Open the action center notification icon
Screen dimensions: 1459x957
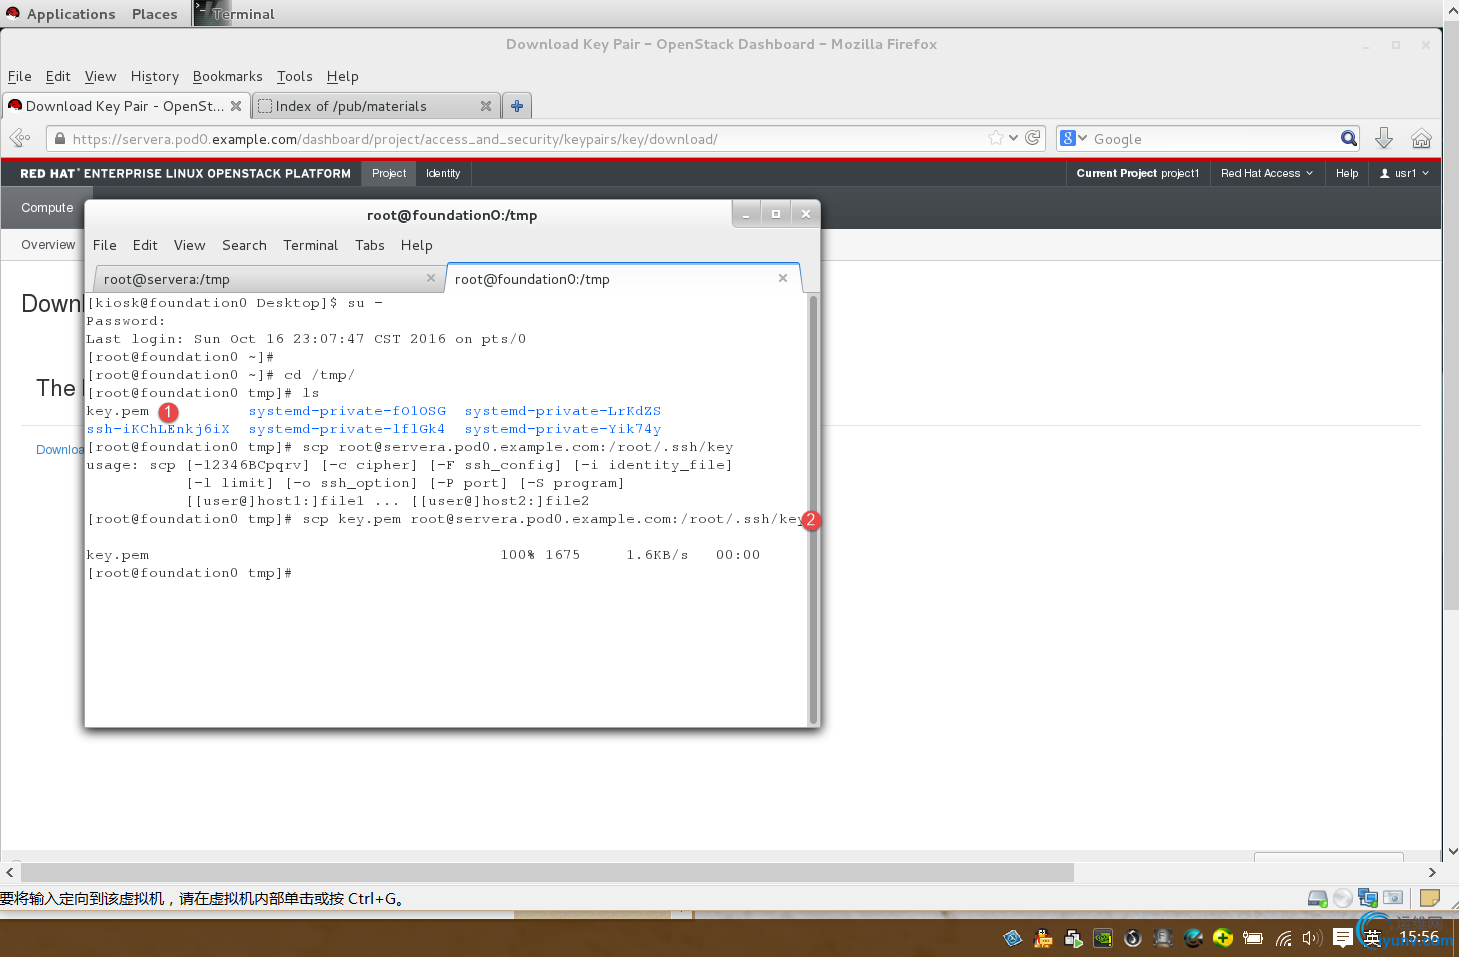point(1343,938)
